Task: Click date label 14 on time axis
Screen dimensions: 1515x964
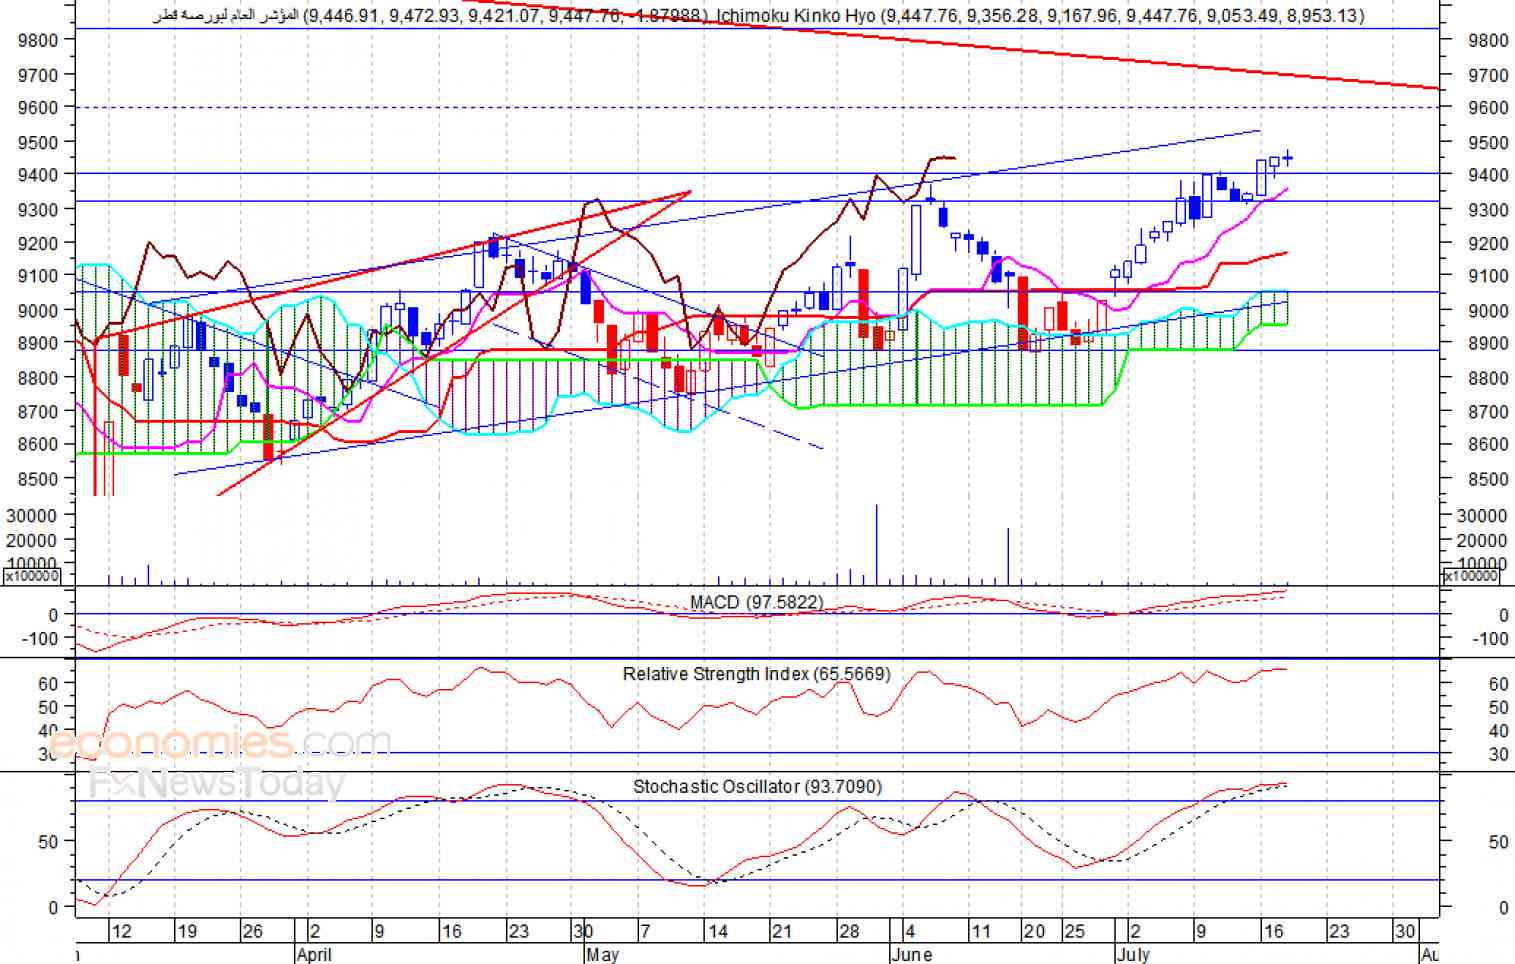Action: pyautogui.click(x=717, y=931)
